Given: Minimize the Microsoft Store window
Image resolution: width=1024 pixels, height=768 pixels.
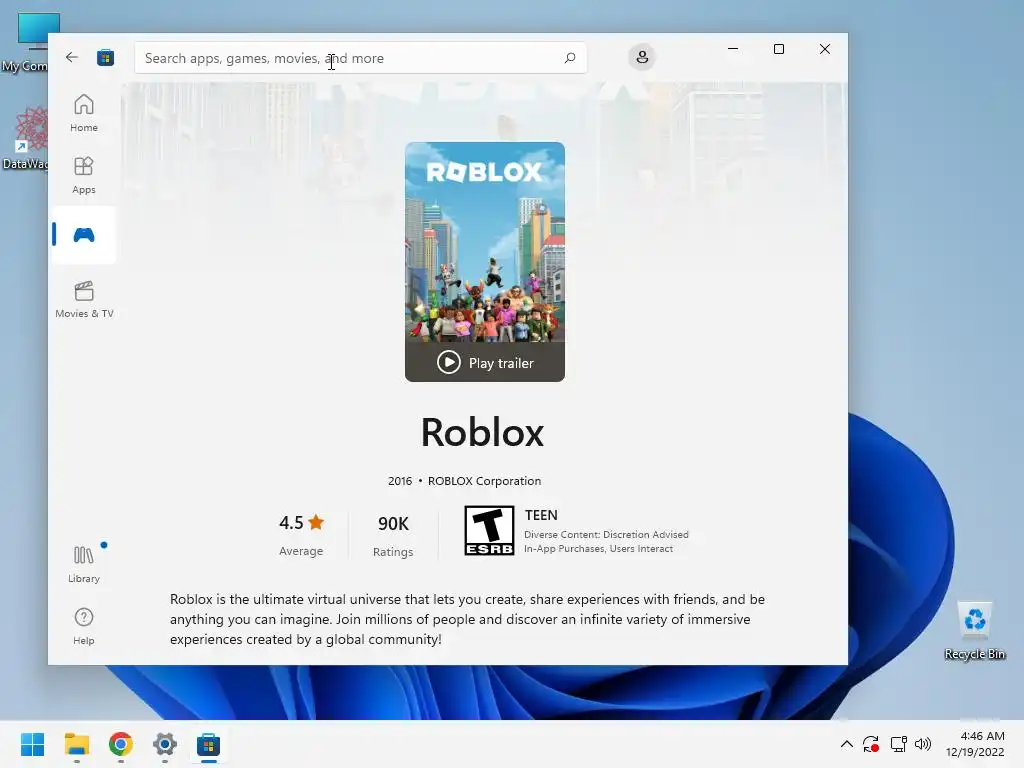Looking at the screenshot, I should pyautogui.click(x=733, y=49).
